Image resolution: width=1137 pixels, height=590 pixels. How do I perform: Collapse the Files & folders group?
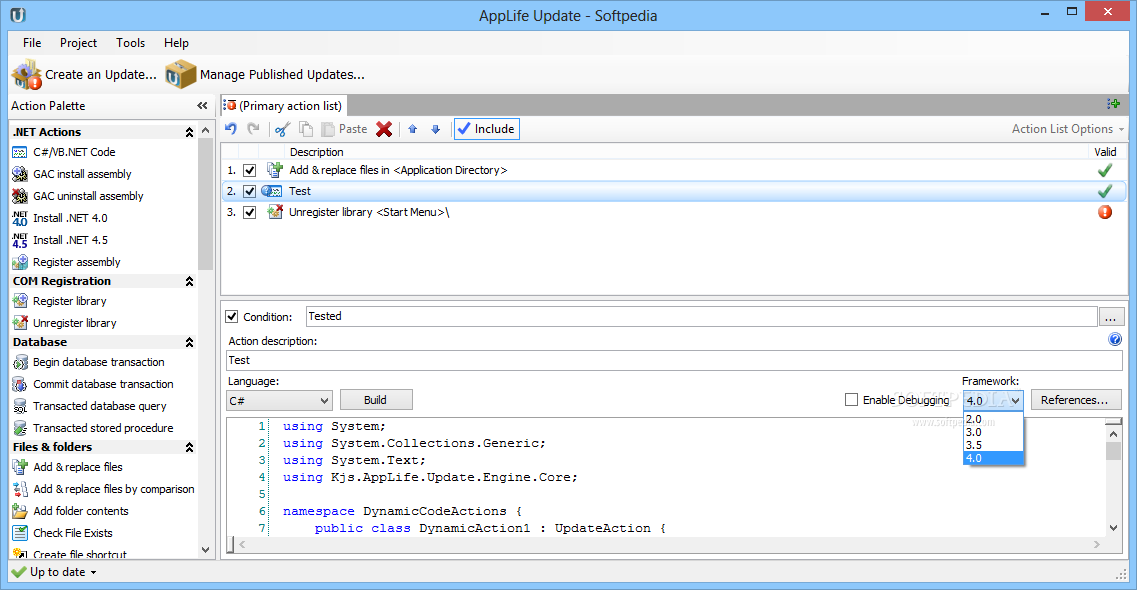coord(189,447)
